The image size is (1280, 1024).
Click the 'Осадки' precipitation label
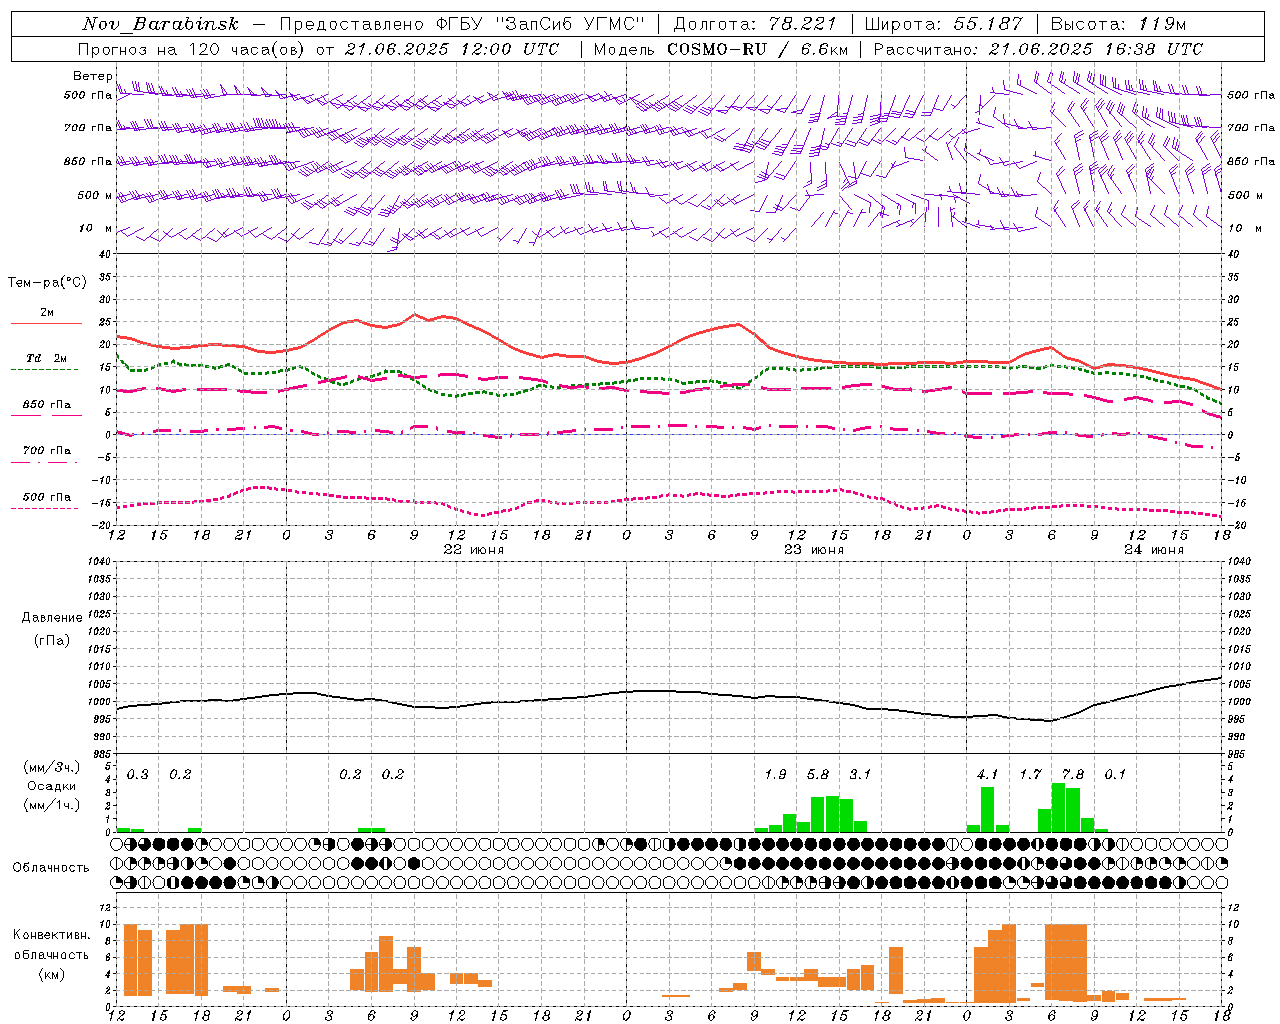(x=51, y=786)
